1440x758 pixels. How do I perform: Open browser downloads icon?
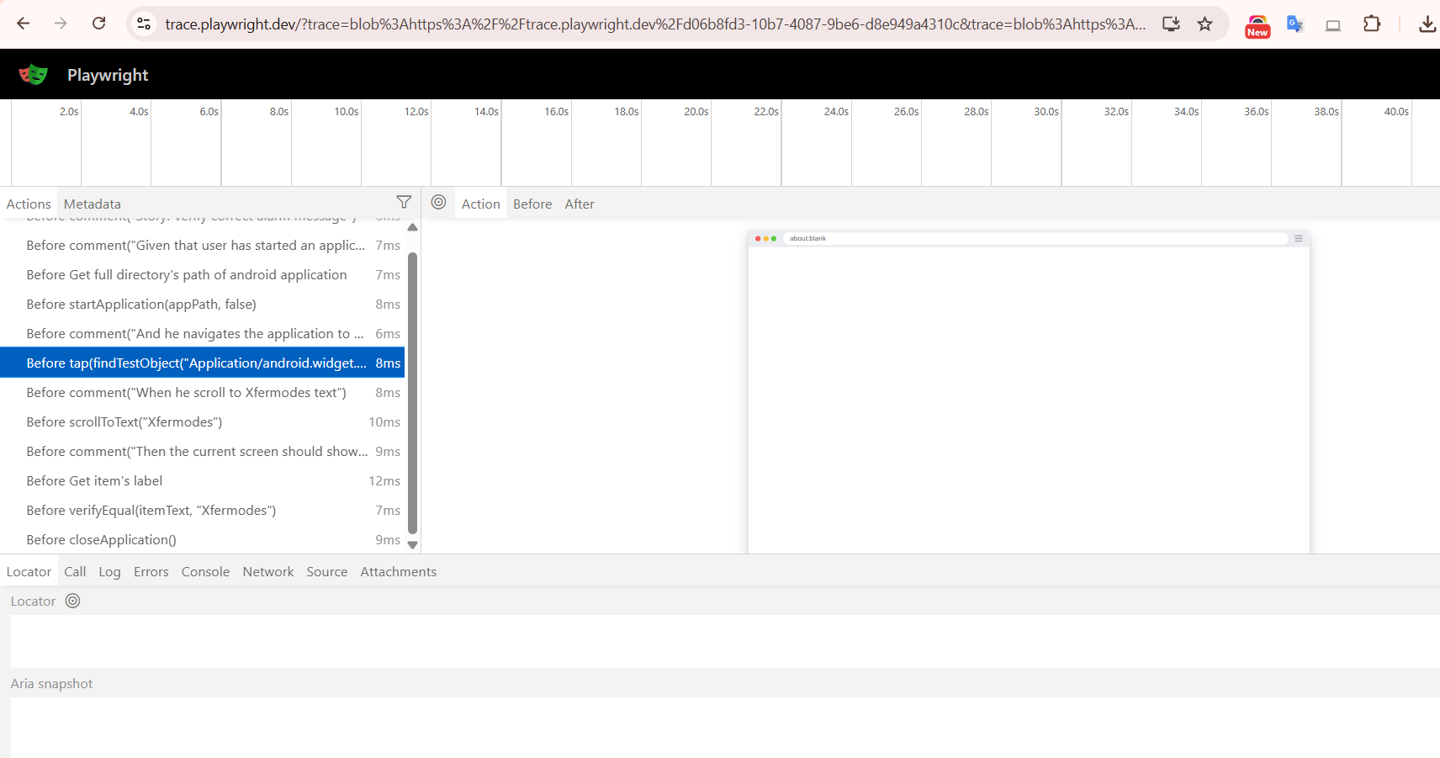click(1427, 23)
